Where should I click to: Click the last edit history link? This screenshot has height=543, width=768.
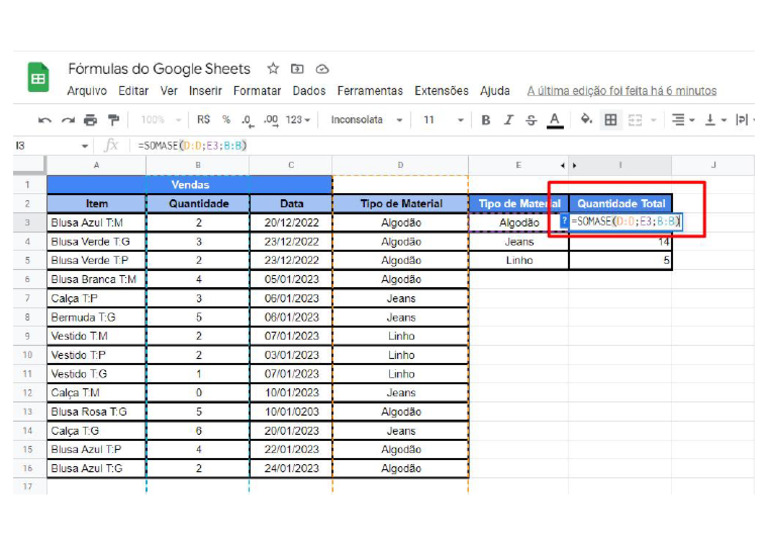621,91
